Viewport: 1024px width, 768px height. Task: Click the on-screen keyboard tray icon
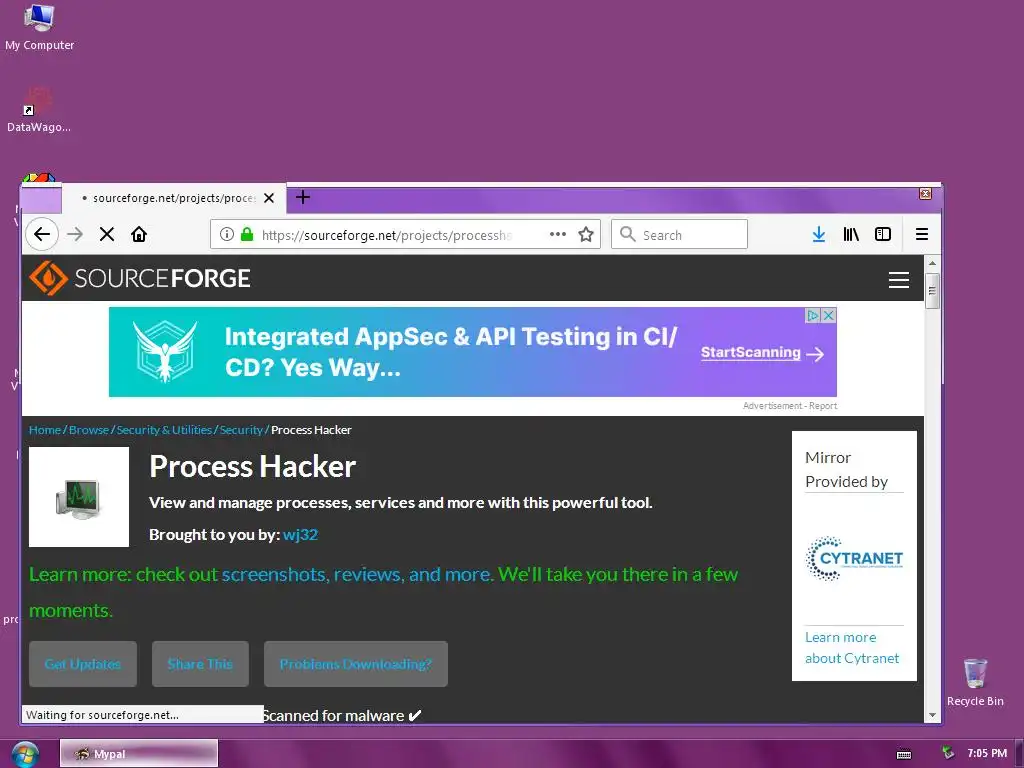point(904,754)
